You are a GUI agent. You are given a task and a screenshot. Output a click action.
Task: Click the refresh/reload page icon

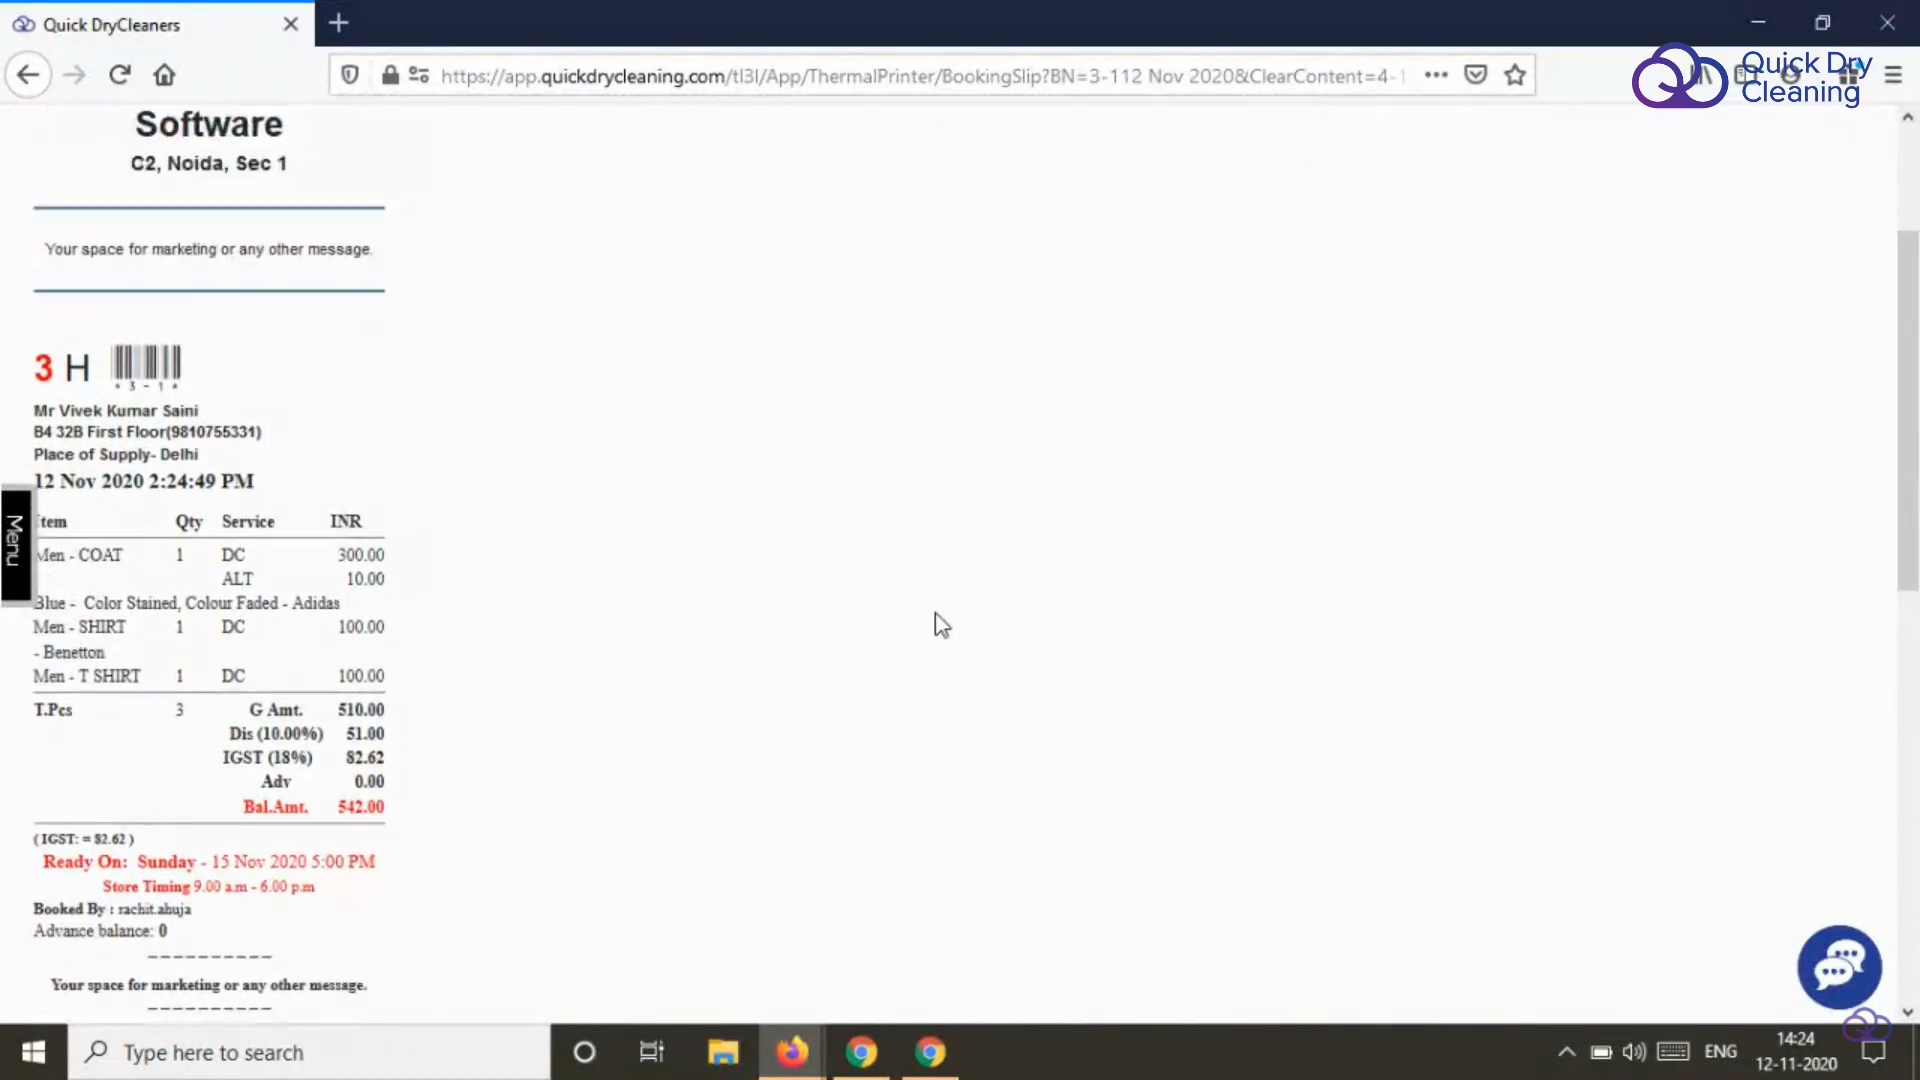pyautogui.click(x=120, y=75)
